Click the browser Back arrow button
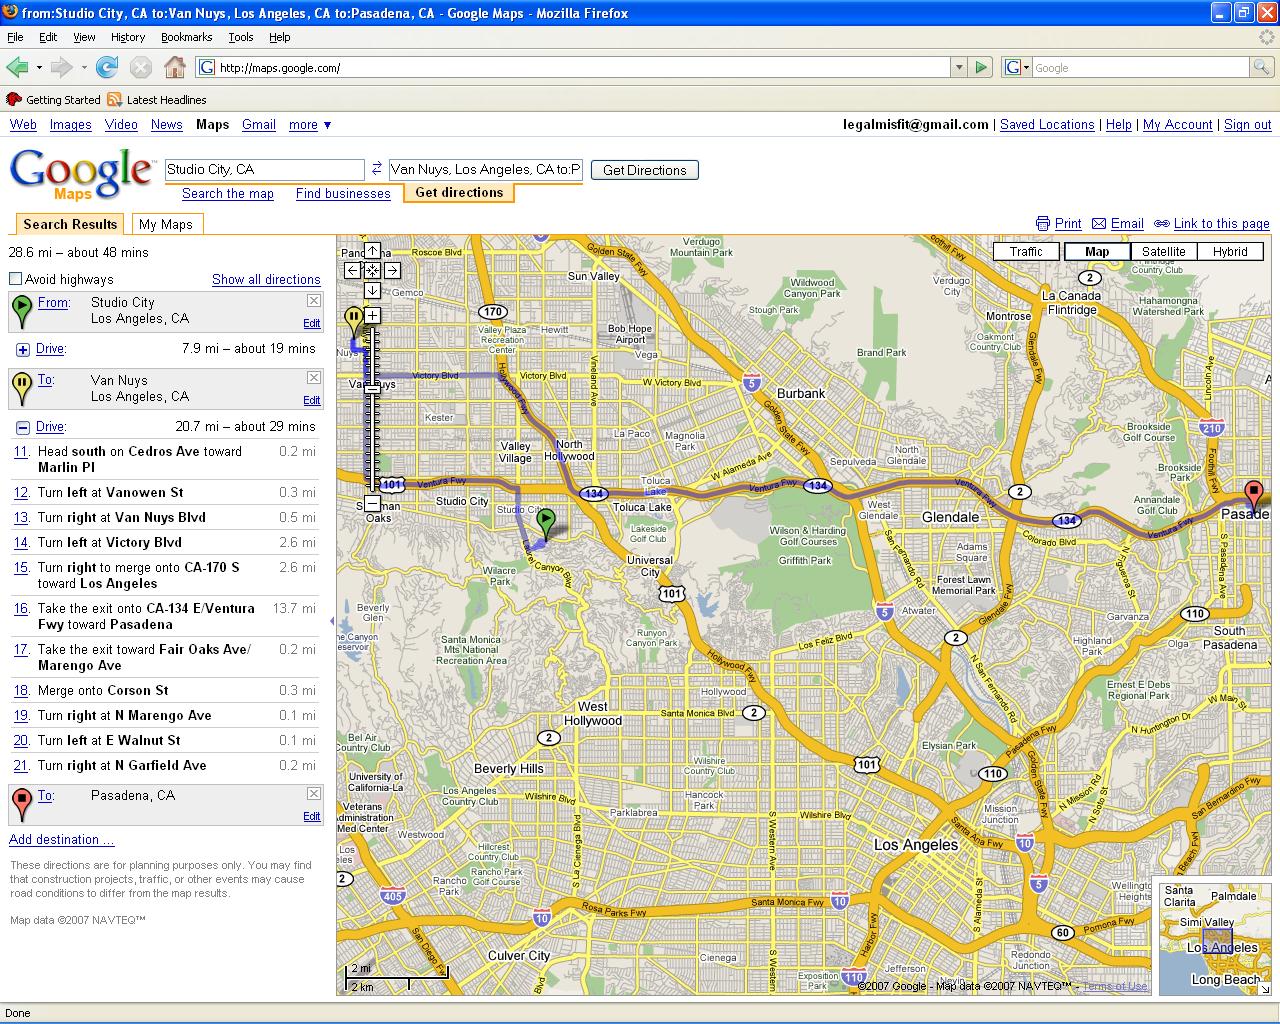 point(17,67)
